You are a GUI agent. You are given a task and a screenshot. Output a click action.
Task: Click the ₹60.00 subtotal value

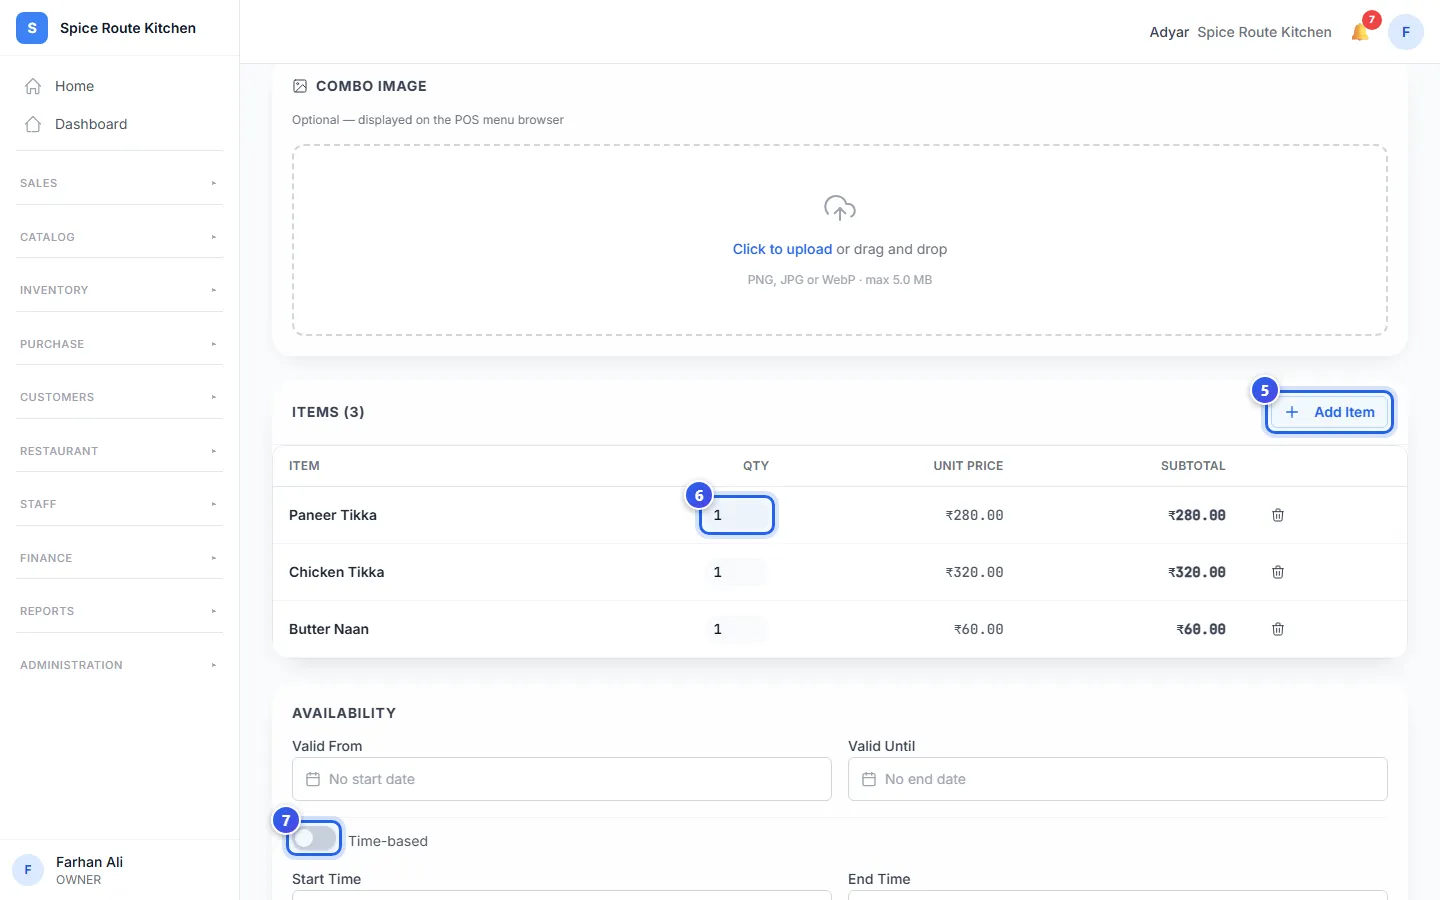click(x=1201, y=629)
